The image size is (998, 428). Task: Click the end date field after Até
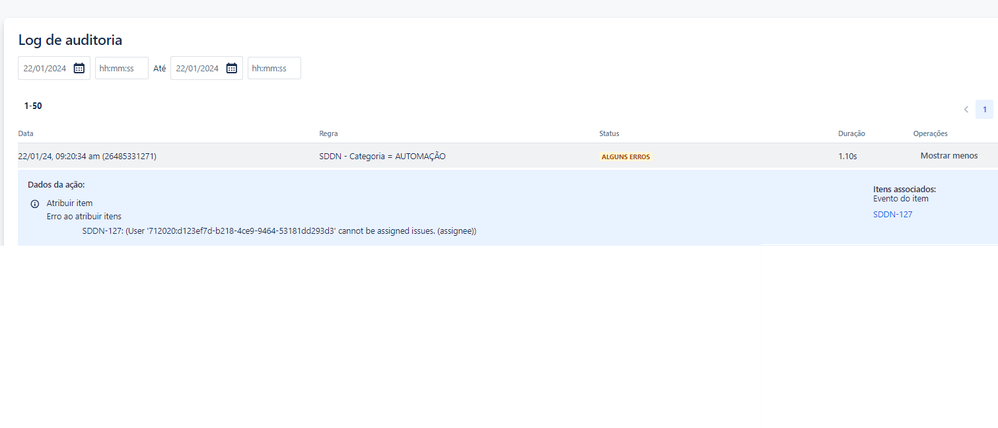click(206, 68)
